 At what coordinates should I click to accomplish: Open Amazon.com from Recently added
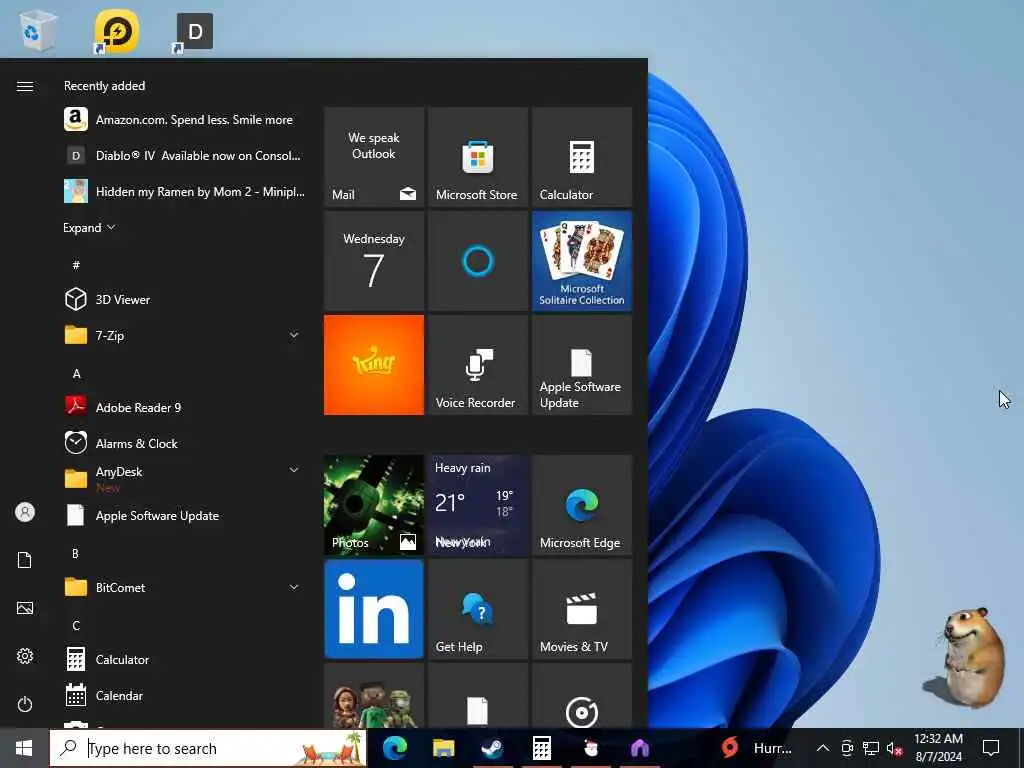[183, 120]
